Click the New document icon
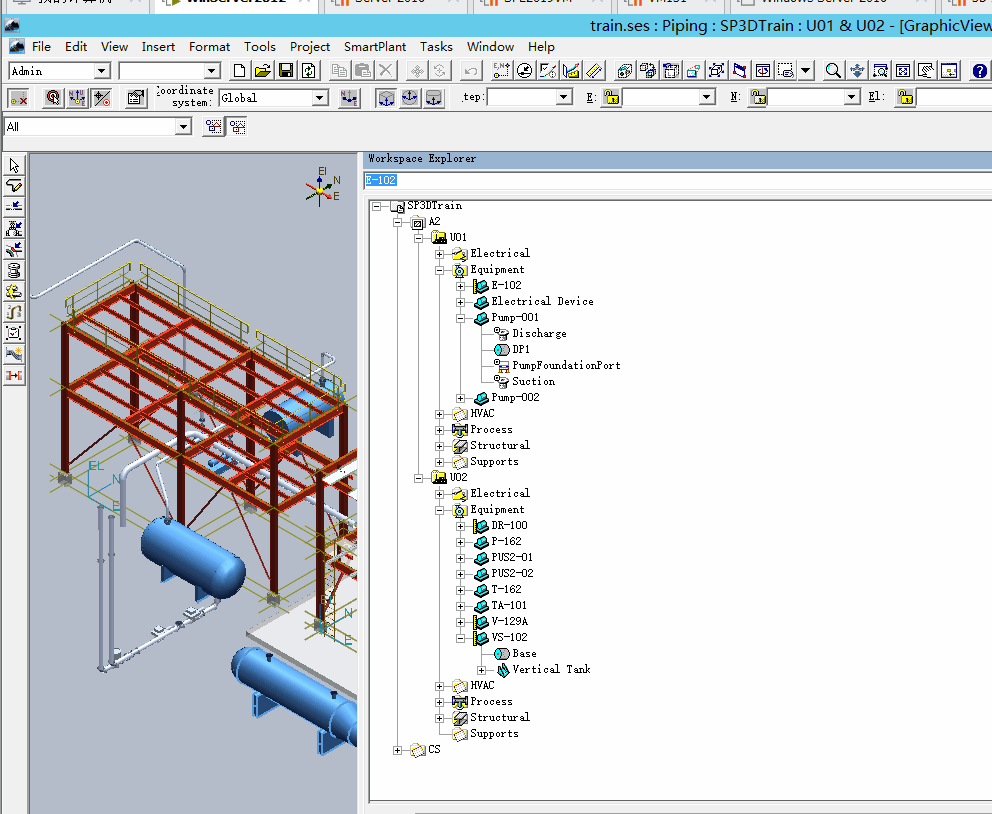 tap(239, 71)
